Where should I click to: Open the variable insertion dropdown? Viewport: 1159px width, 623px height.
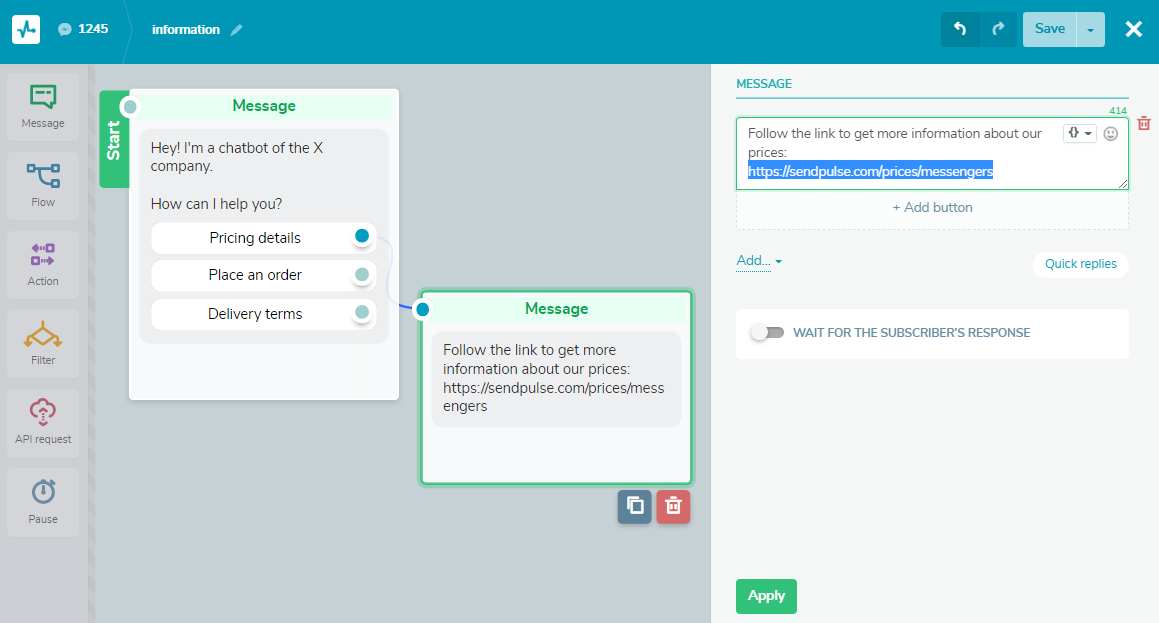1079,132
